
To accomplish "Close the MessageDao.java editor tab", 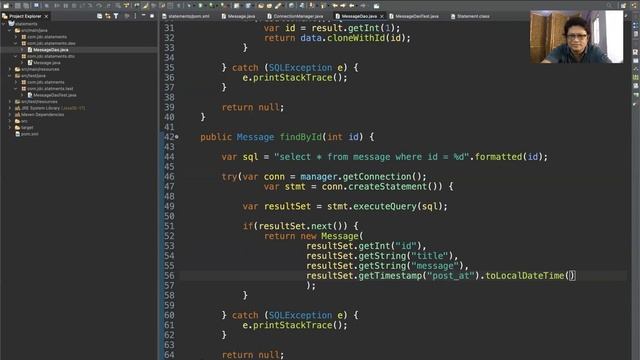I will click(382, 16).
